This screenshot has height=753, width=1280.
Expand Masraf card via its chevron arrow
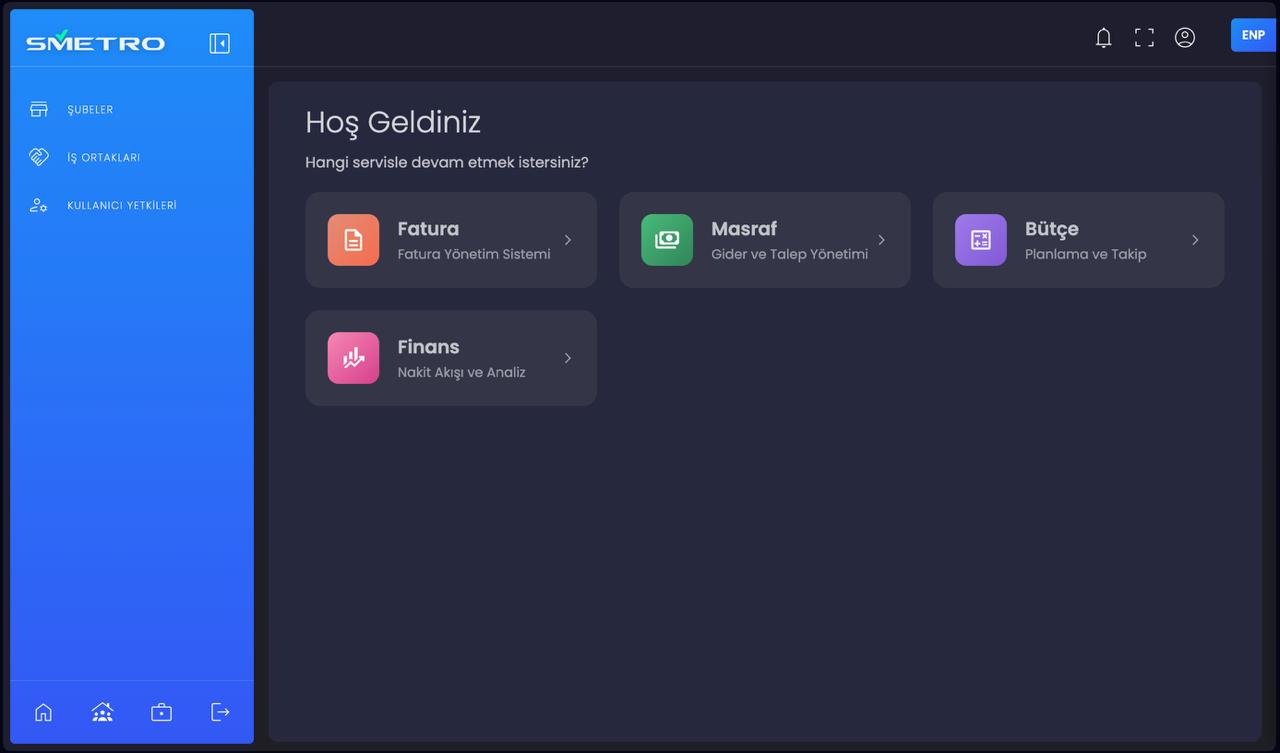point(882,240)
